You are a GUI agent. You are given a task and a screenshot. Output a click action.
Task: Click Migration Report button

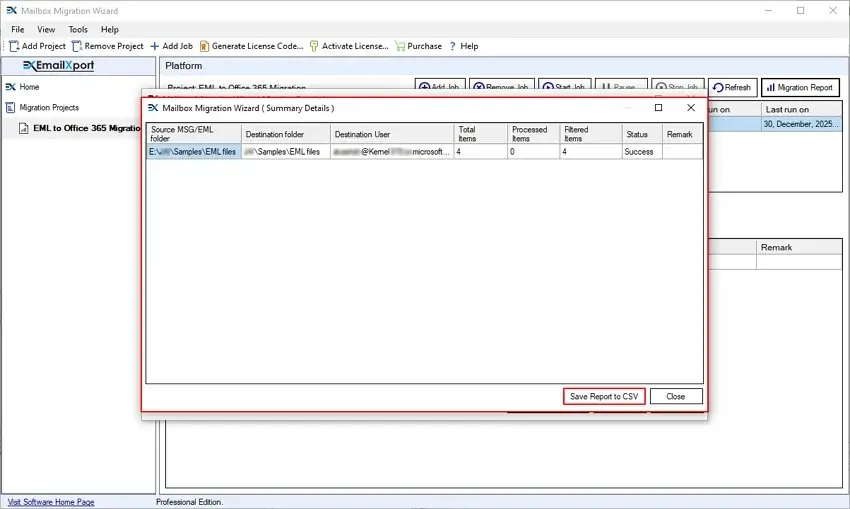(800, 87)
